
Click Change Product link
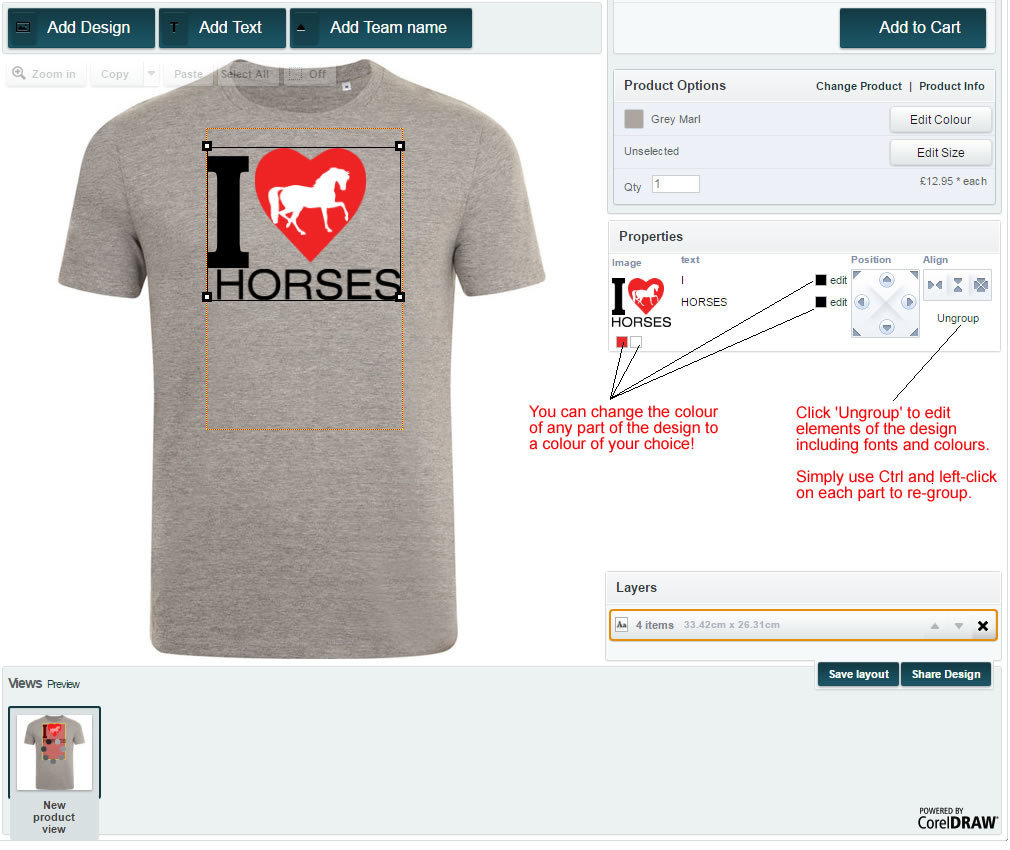[859, 86]
